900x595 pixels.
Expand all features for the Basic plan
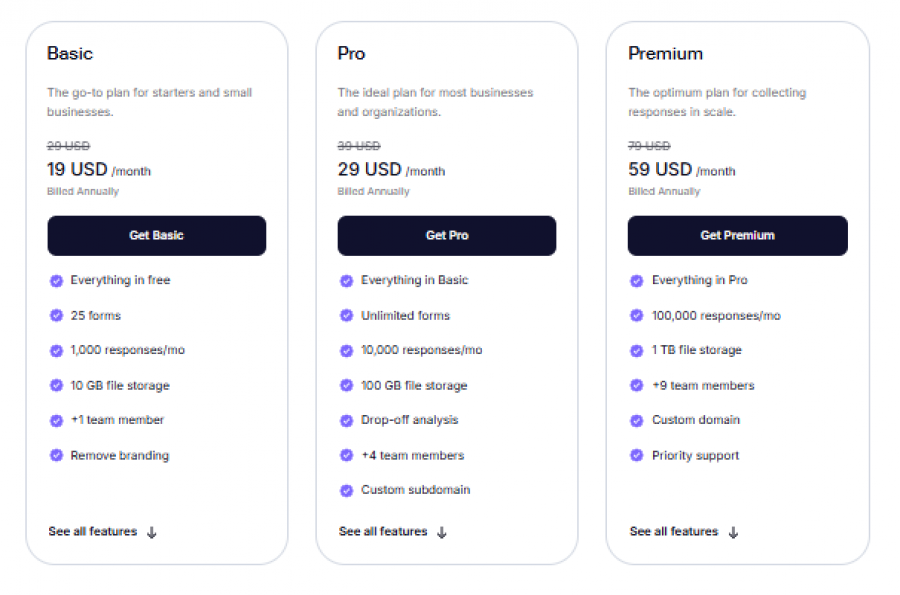point(92,531)
